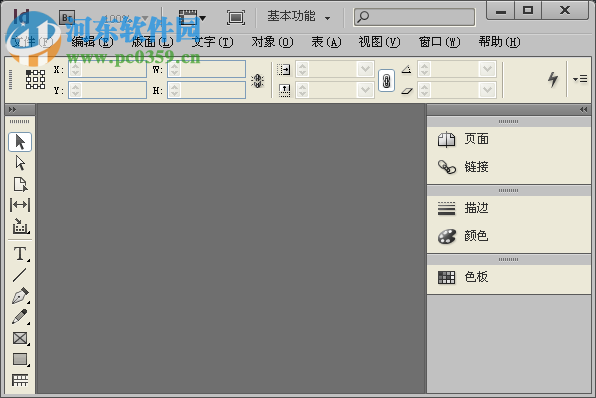Open the 对象(O) menu
This screenshot has width=596, height=398.
tap(272, 42)
